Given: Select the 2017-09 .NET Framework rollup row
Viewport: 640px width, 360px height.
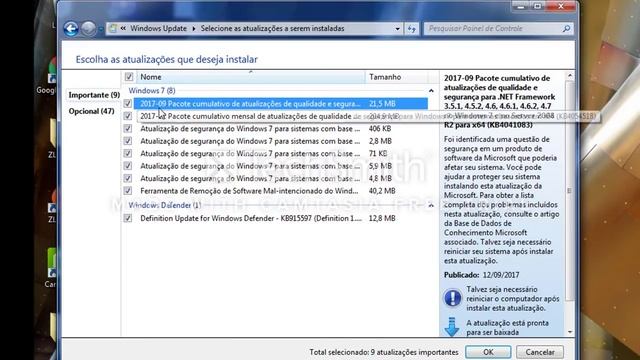Looking at the screenshot, I should point(281,104).
